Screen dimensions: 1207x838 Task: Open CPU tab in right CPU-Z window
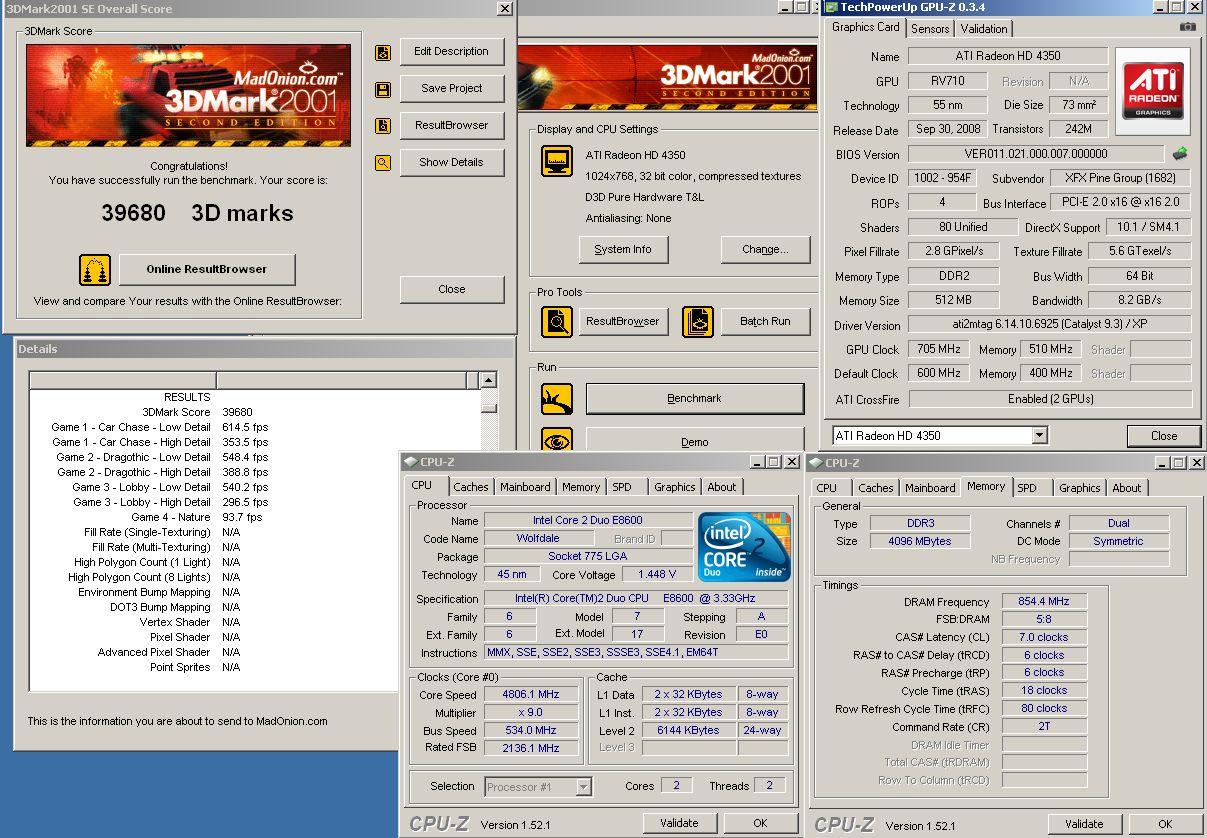point(827,488)
